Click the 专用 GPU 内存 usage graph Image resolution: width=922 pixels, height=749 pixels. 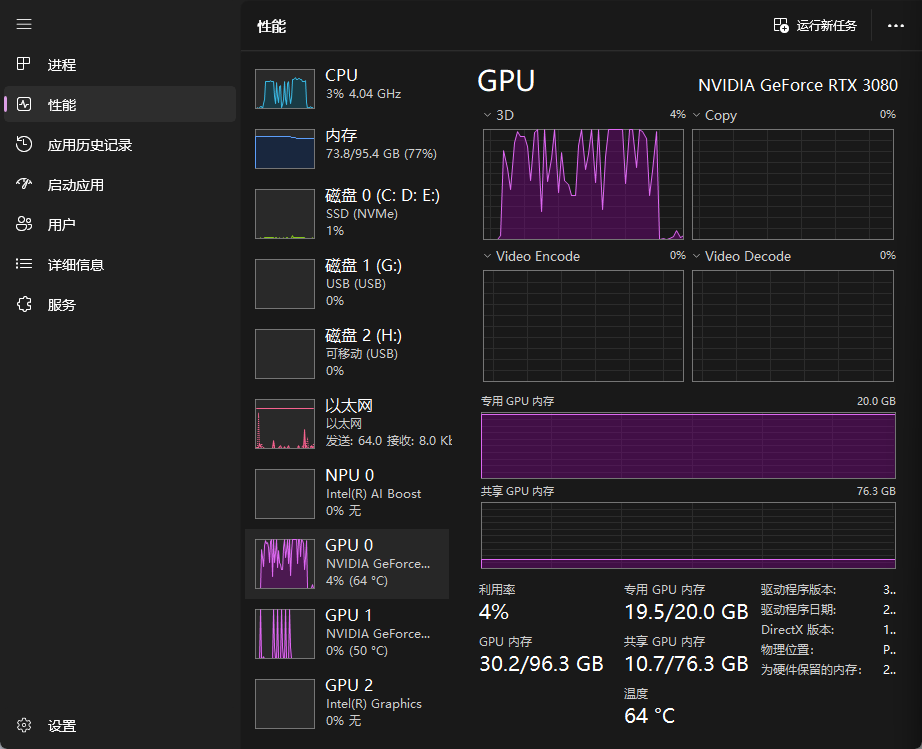click(x=688, y=446)
